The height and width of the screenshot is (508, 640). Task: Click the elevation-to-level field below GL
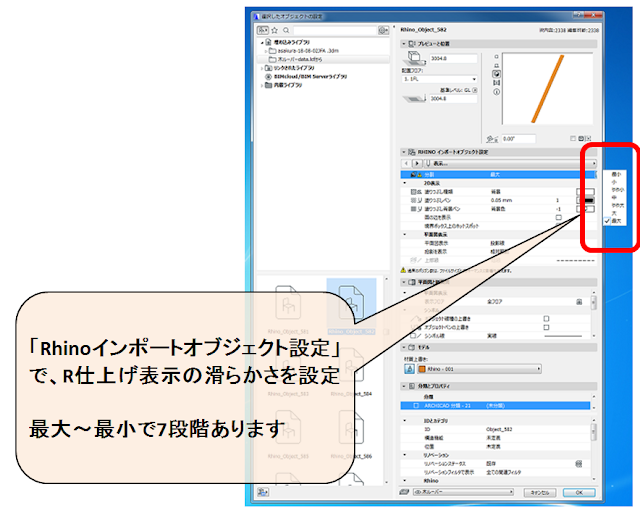453,99
